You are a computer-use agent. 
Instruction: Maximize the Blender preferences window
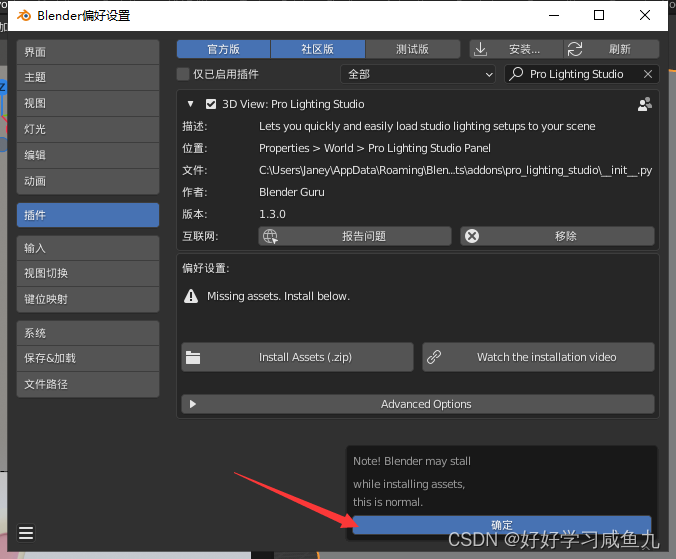coord(599,16)
